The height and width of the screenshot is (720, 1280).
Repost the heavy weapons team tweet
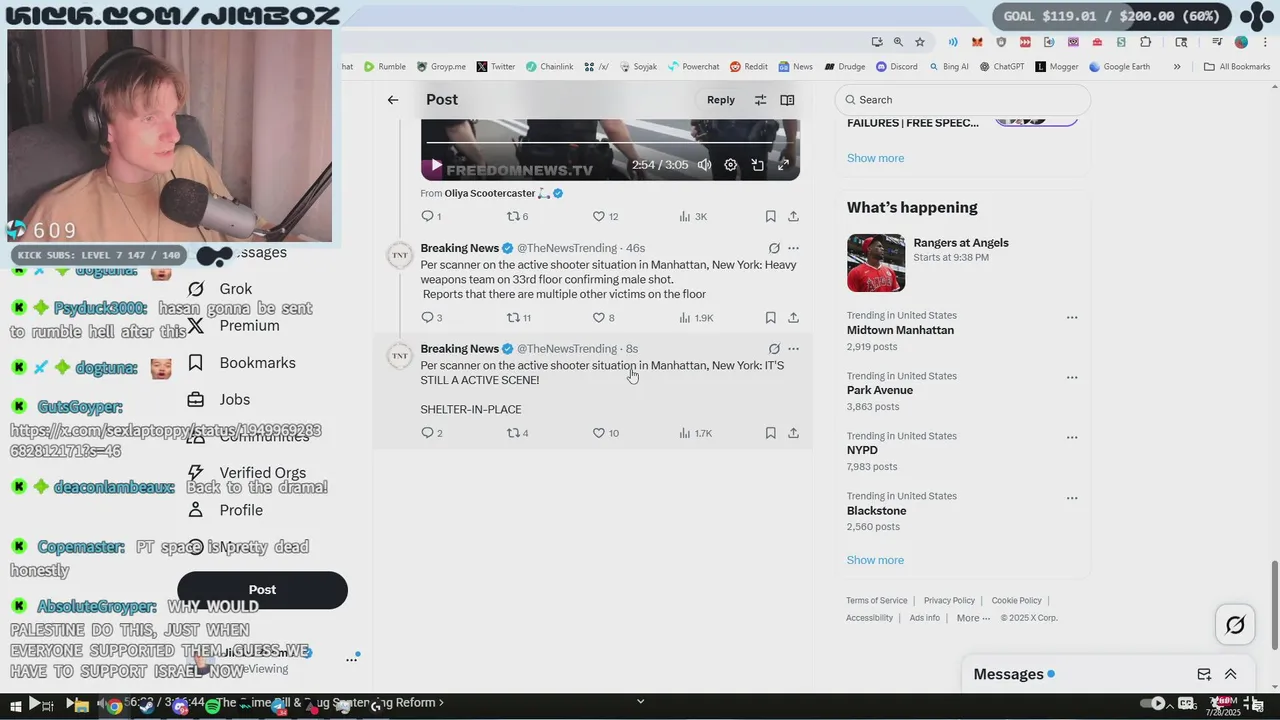click(x=513, y=318)
